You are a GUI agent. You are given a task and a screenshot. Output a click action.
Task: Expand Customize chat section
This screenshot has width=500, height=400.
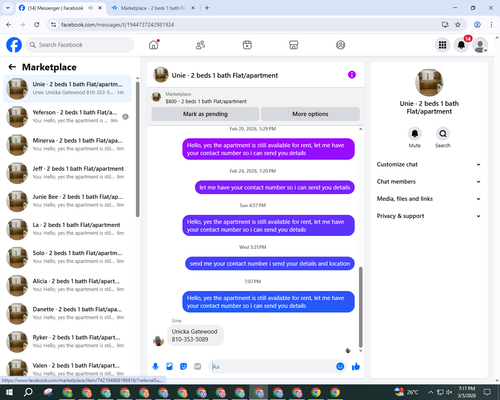[x=429, y=164]
